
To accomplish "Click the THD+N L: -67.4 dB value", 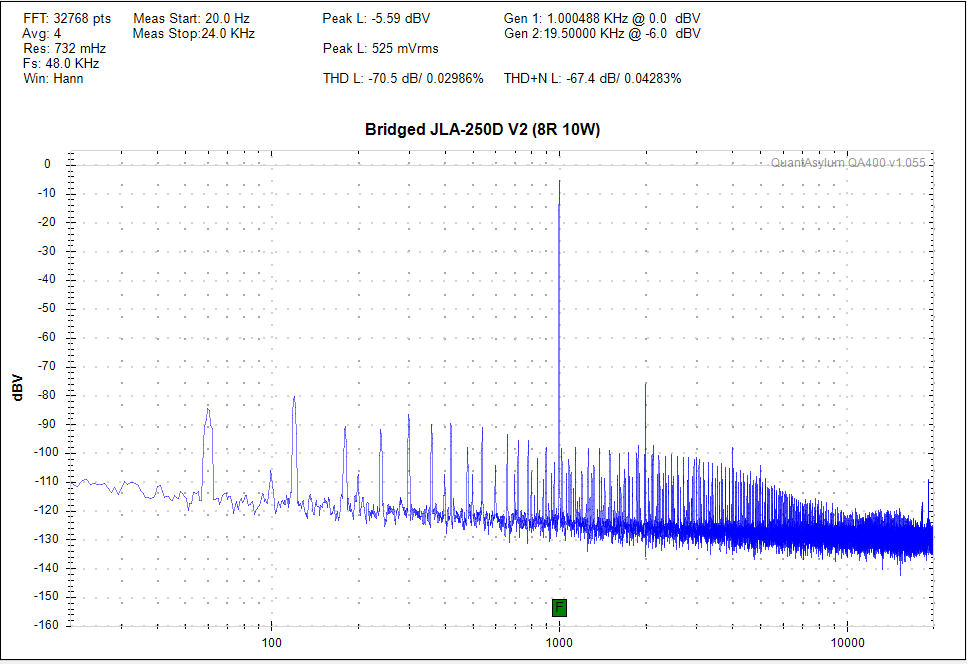I will click(592, 78).
